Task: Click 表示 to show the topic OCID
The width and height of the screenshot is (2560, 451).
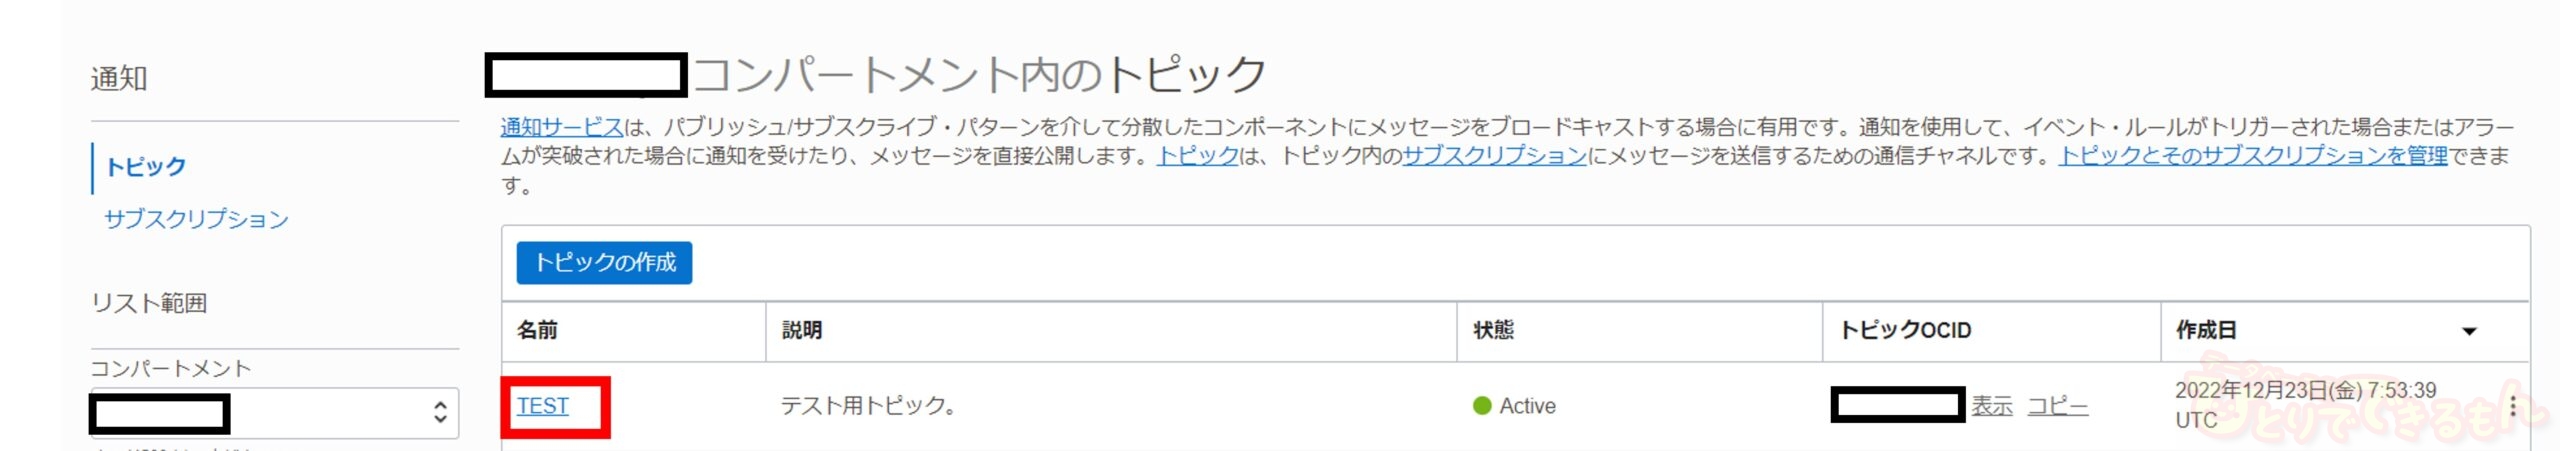Action: coord(1991,406)
